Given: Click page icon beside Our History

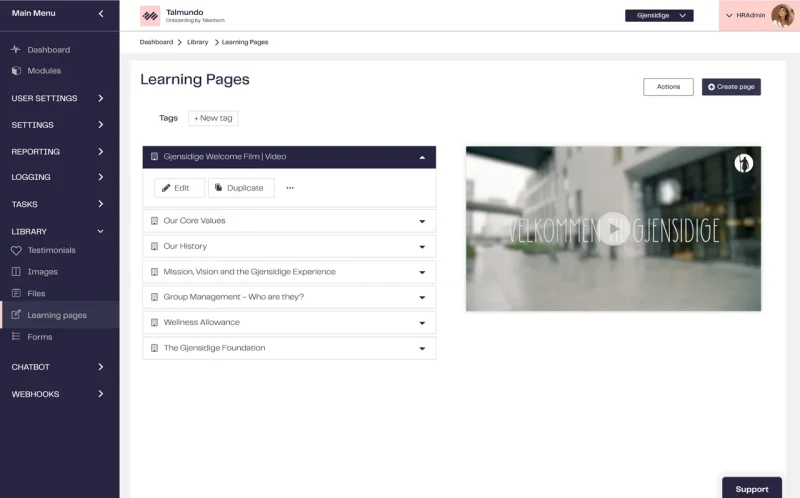Looking at the screenshot, I should coord(154,246).
